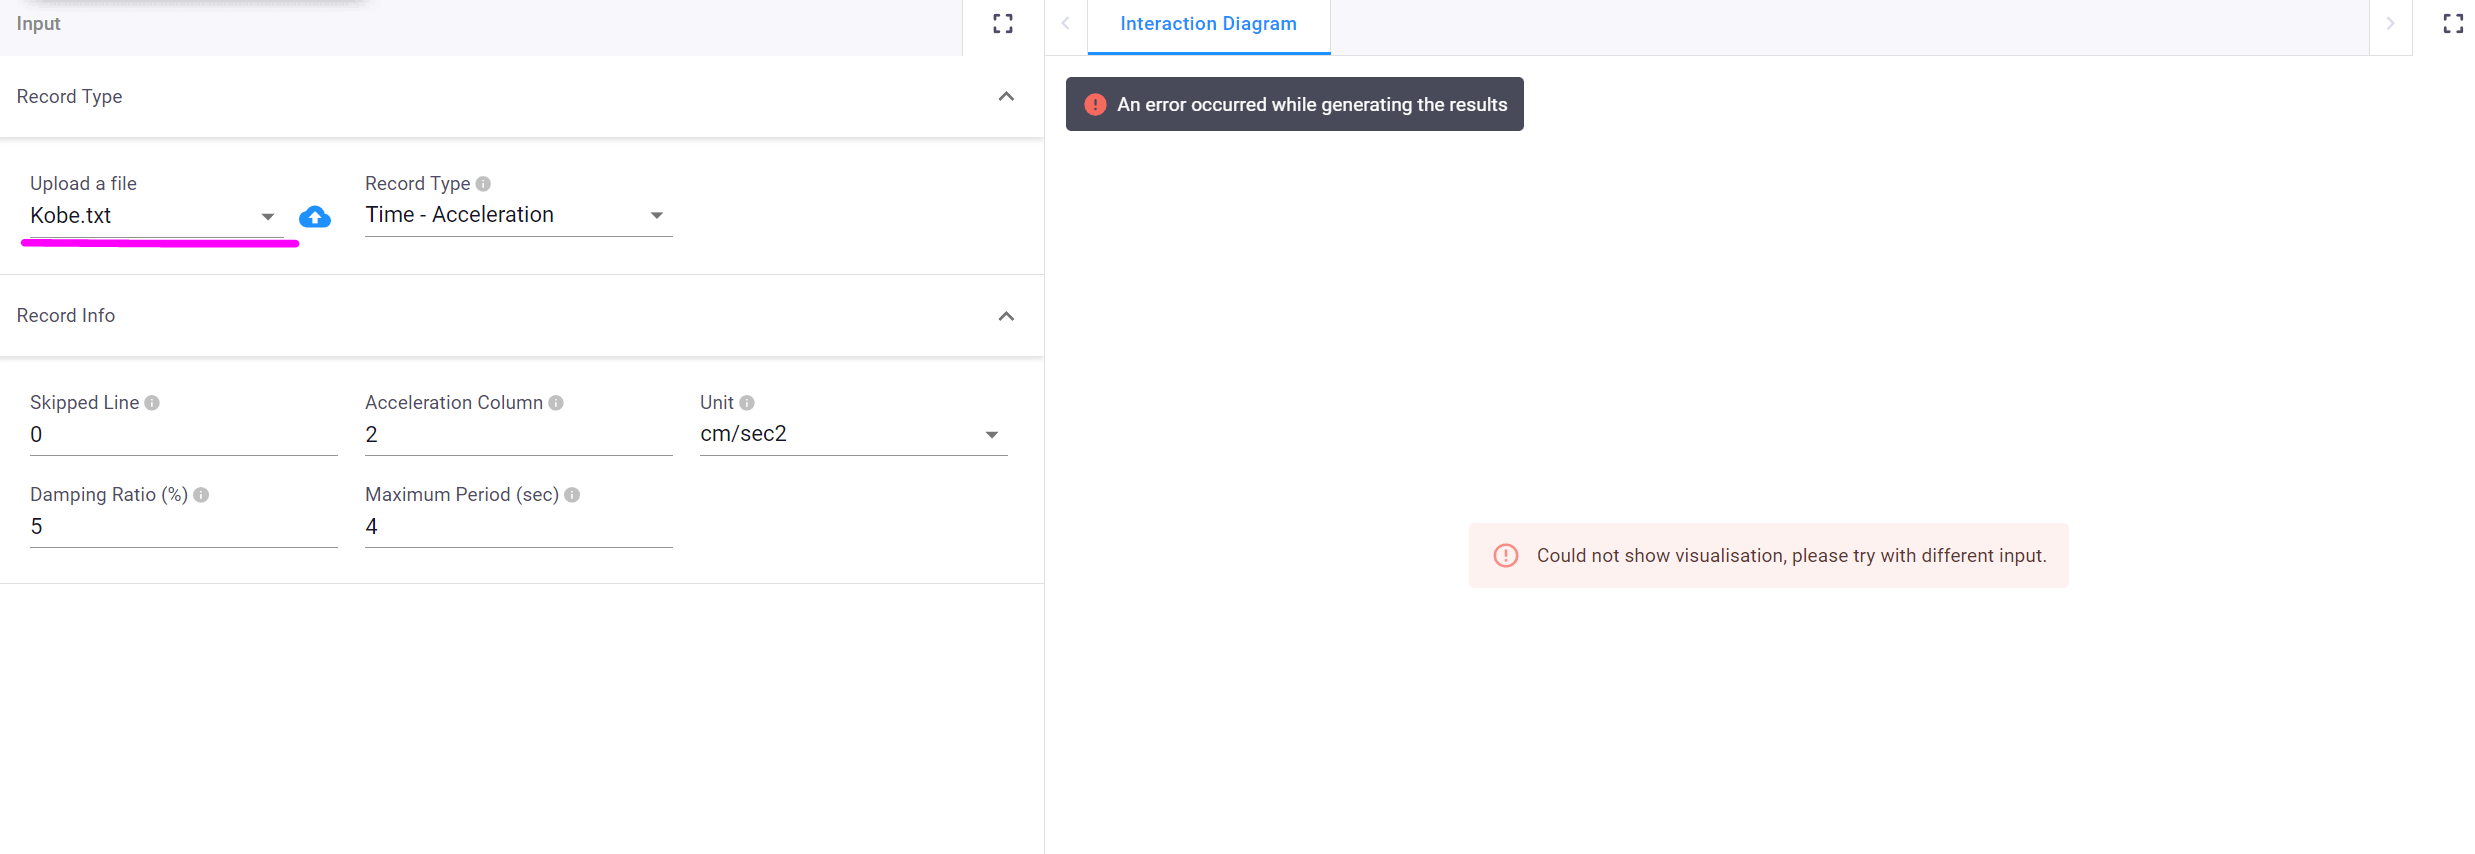The height and width of the screenshot is (854, 2475).
Task: Click the Damping Ratio input field
Action: click(x=184, y=527)
